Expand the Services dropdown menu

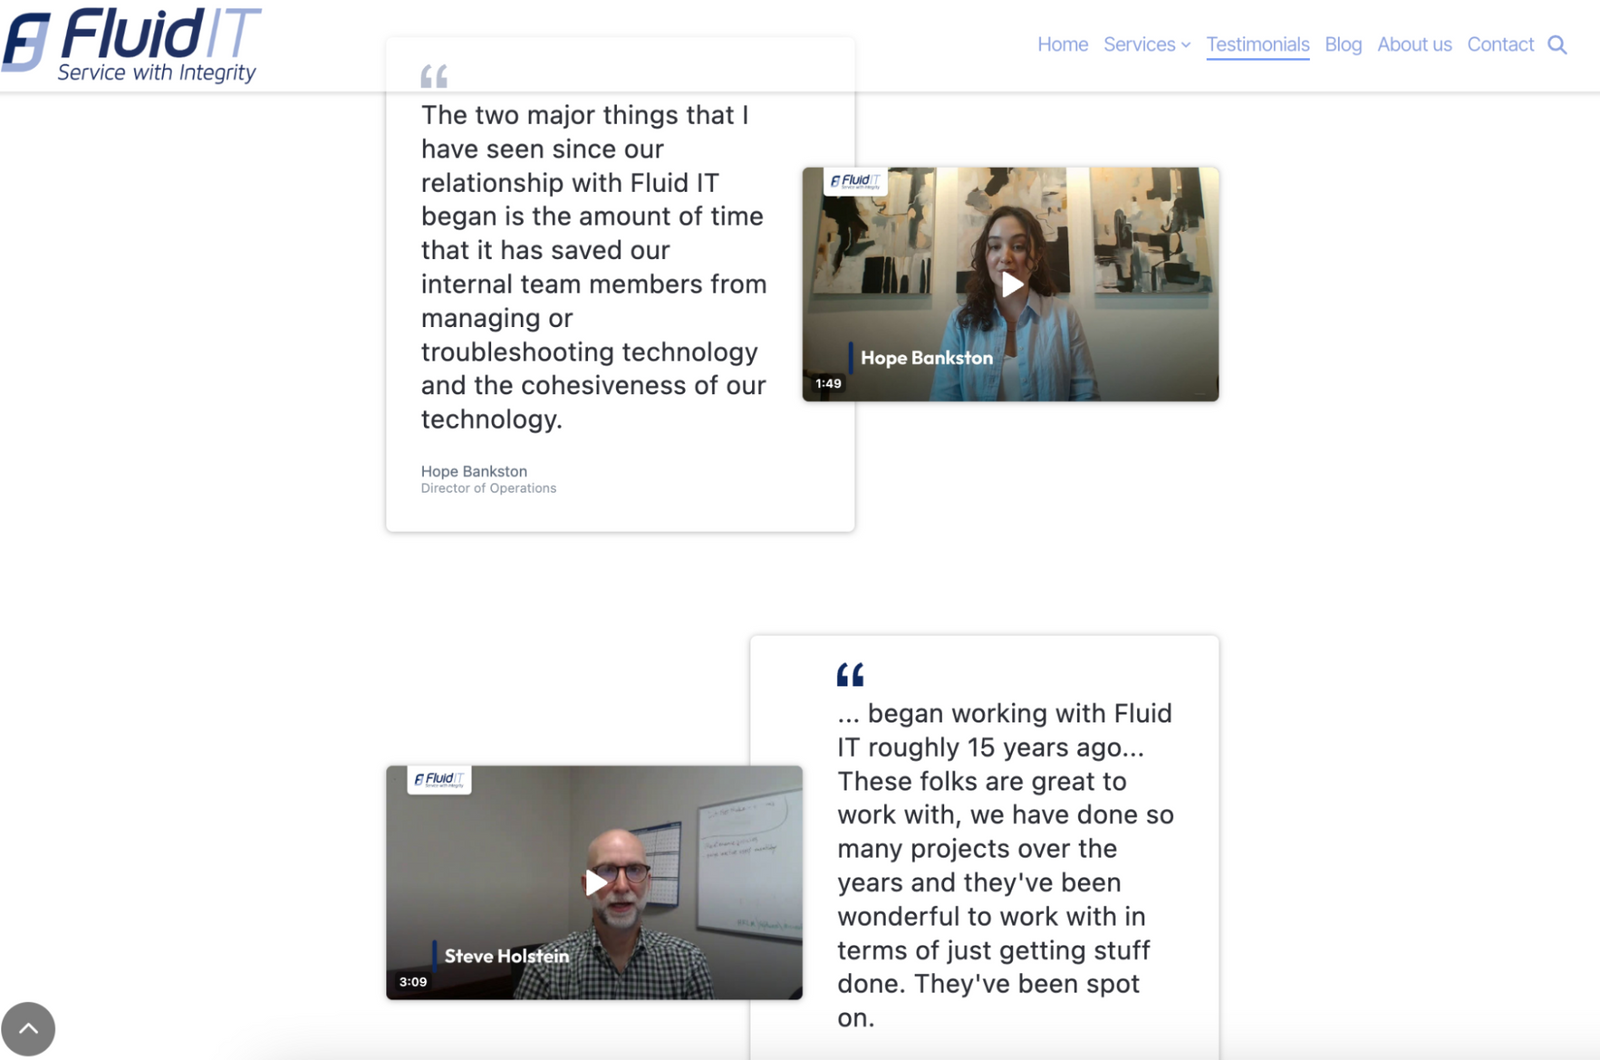pyautogui.click(x=1139, y=44)
